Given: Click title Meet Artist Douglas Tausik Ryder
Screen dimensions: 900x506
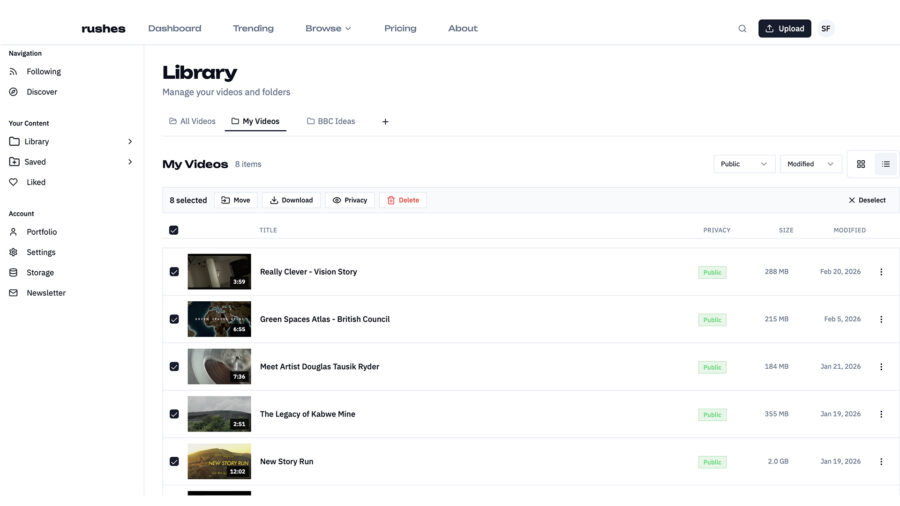Looking at the screenshot, I should (319, 367).
